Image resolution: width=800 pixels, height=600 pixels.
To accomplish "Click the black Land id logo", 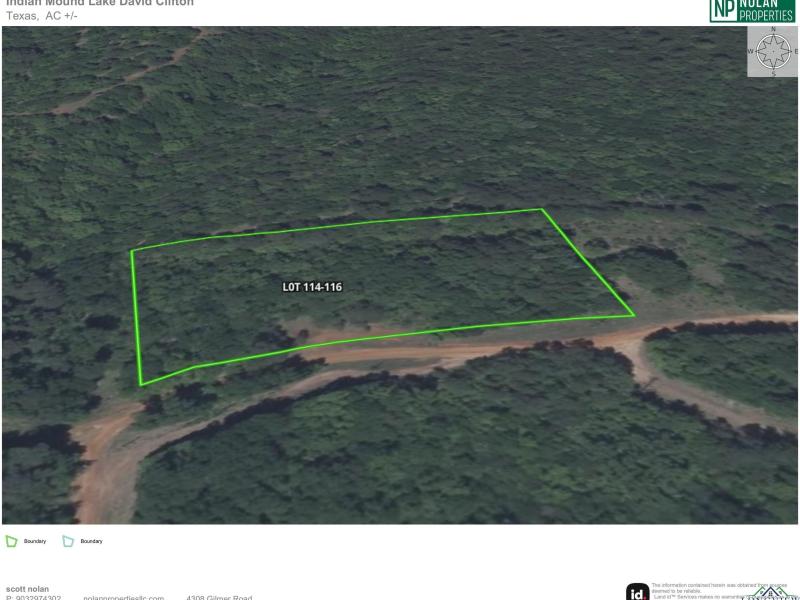I will (x=638, y=592).
